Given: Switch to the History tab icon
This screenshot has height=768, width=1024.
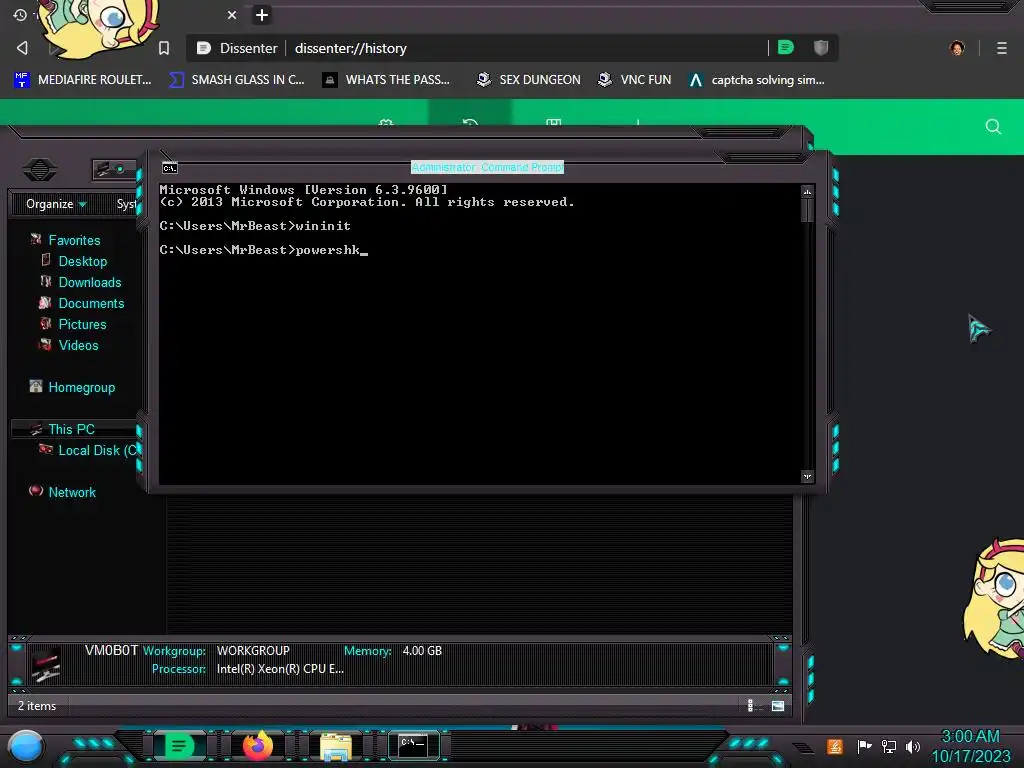Looking at the screenshot, I should tap(470, 120).
